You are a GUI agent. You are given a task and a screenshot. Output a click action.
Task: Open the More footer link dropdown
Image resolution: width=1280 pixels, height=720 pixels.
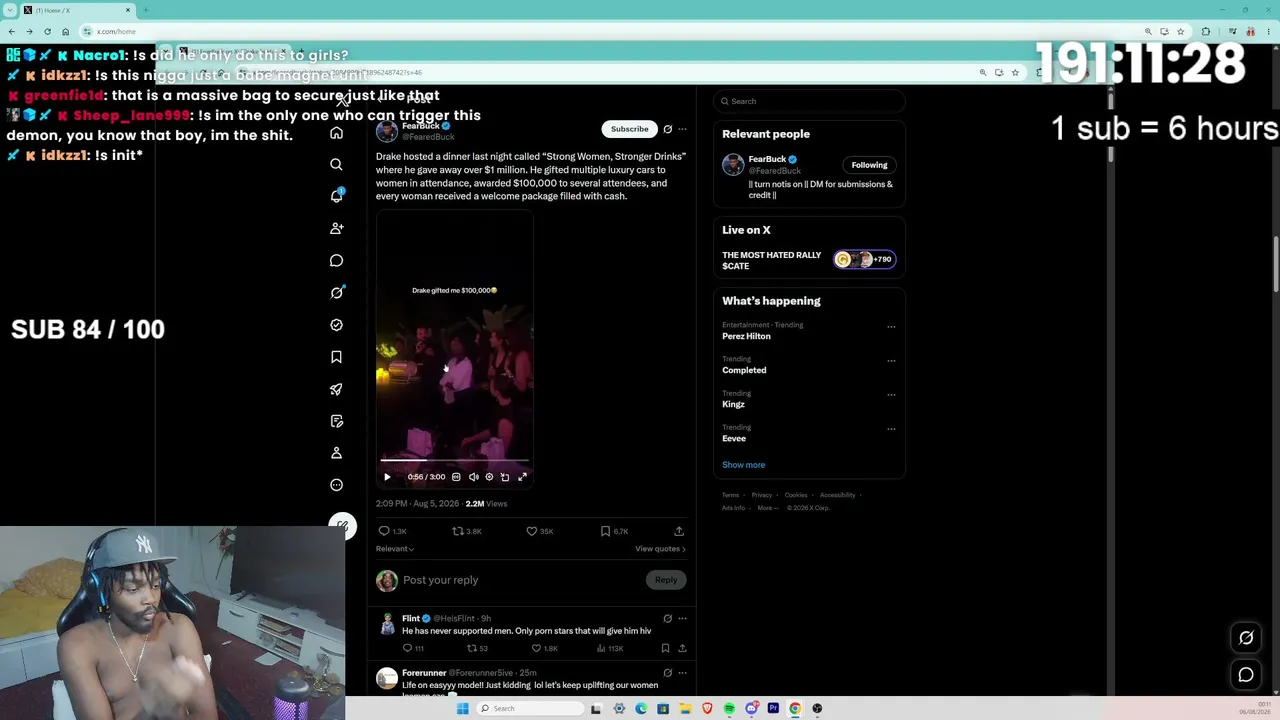click(x=767, y=508)
